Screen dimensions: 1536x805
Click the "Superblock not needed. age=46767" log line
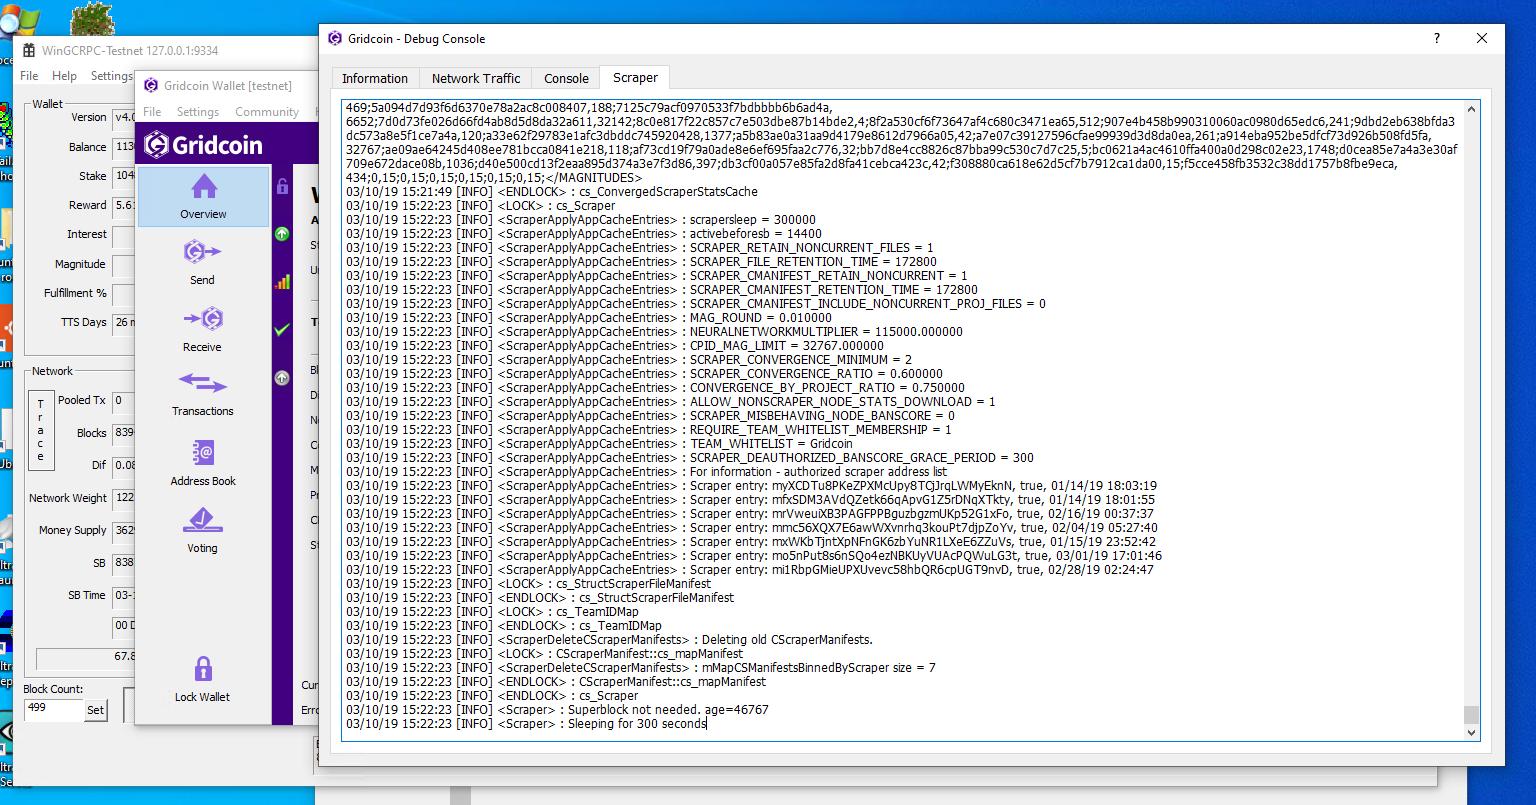(x=557, y=710)
